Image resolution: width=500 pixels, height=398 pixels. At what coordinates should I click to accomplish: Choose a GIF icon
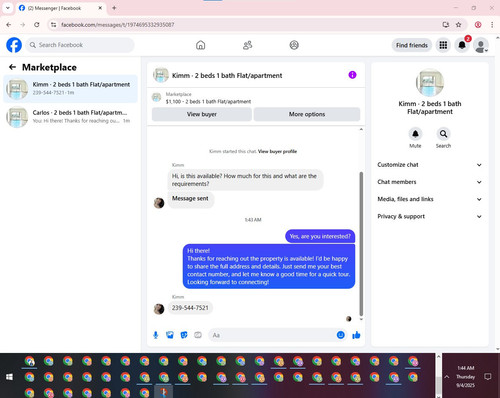pyautogui.click(x=198, y=335)
